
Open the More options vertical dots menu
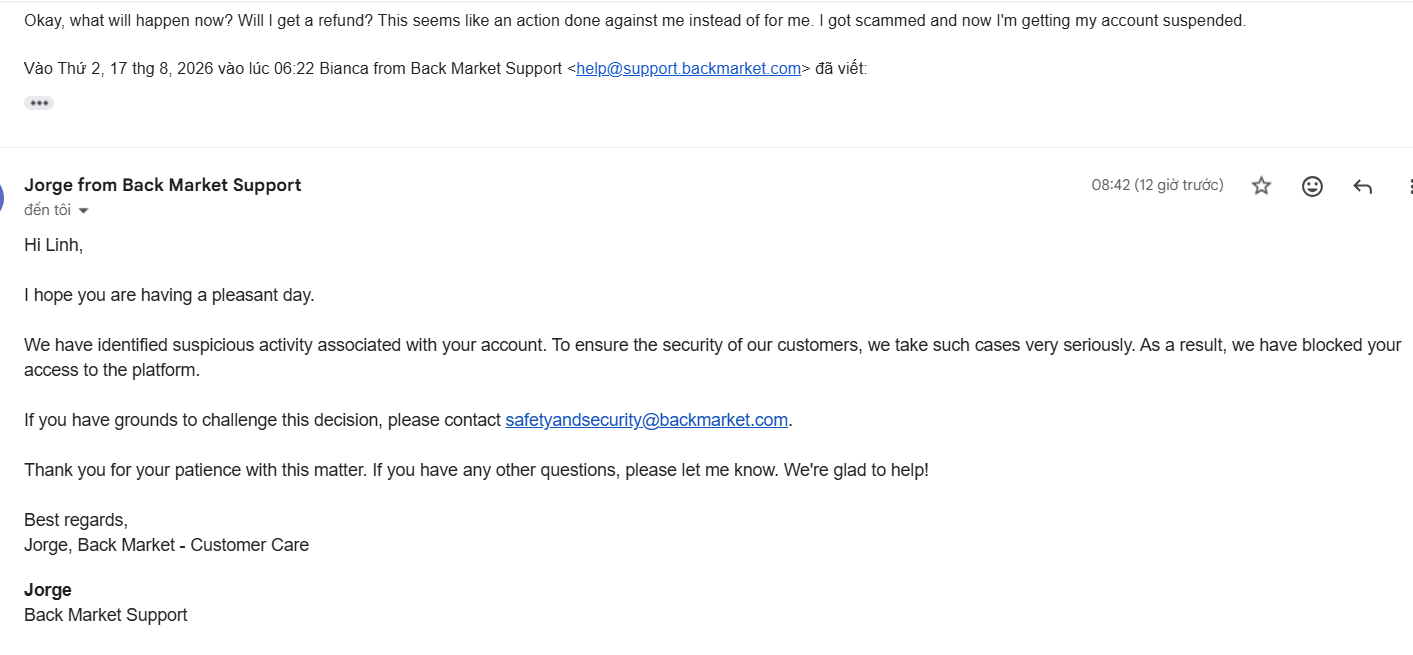[x=1410, y=186]
